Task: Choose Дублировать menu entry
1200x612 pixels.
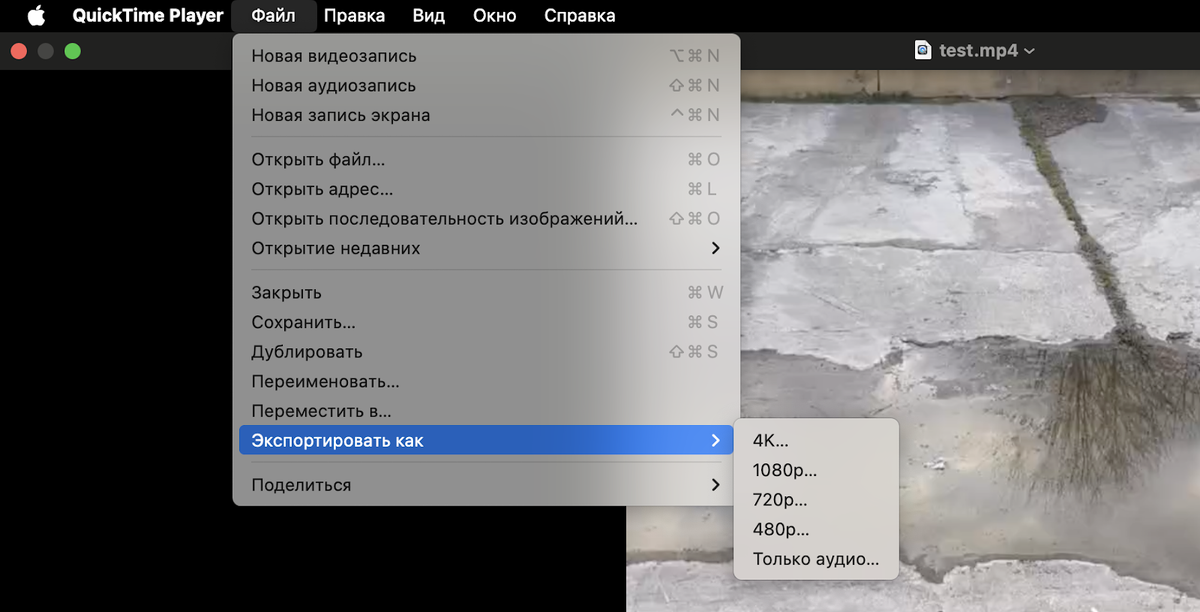Action: 487,352
